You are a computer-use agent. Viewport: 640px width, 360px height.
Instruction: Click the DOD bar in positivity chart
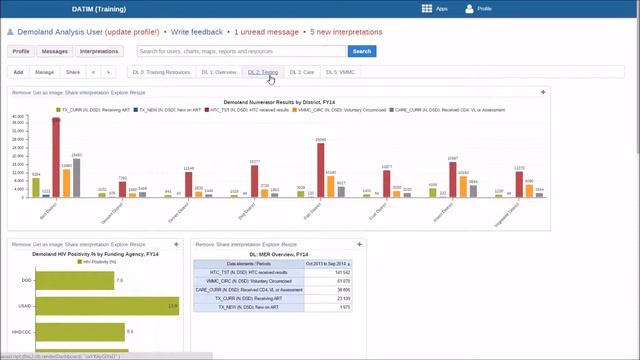pos(75,280)
